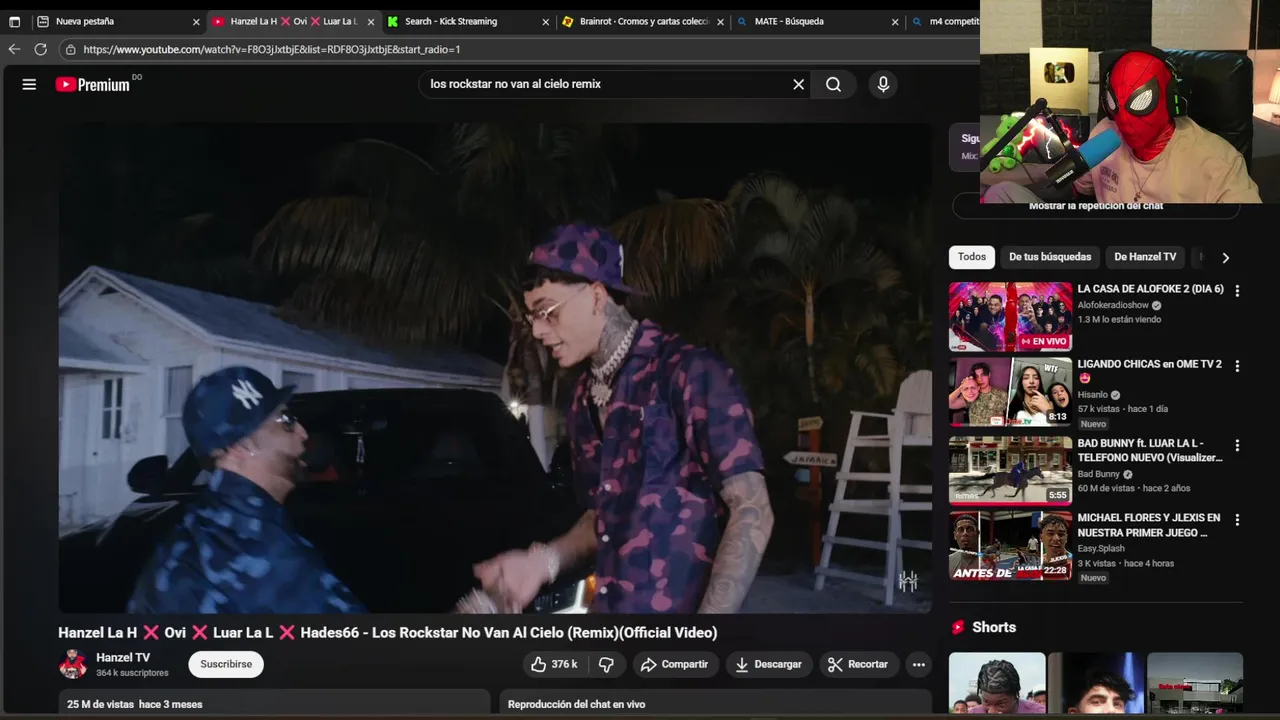Image resolution: width=1280 pixels, height=720 pixels.
Task: Open options for MICHAEL FLORES Y JLEXIS video
Action: pyautogui.click(x=1237, y=520)
